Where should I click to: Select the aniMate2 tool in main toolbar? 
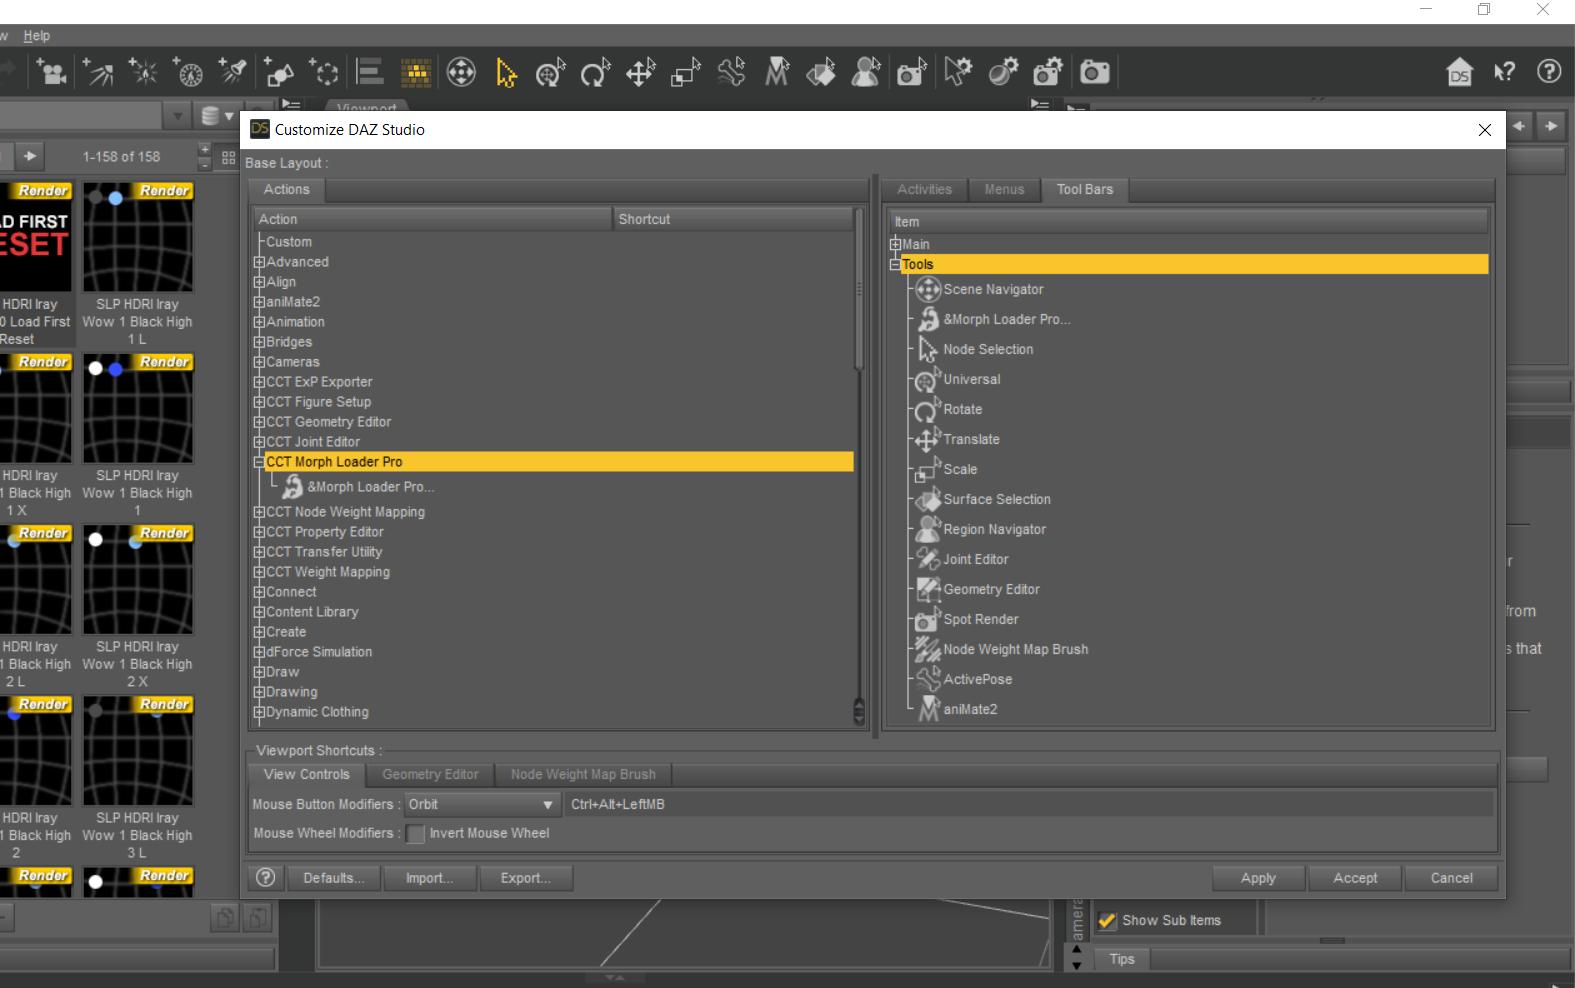point(777,72)
